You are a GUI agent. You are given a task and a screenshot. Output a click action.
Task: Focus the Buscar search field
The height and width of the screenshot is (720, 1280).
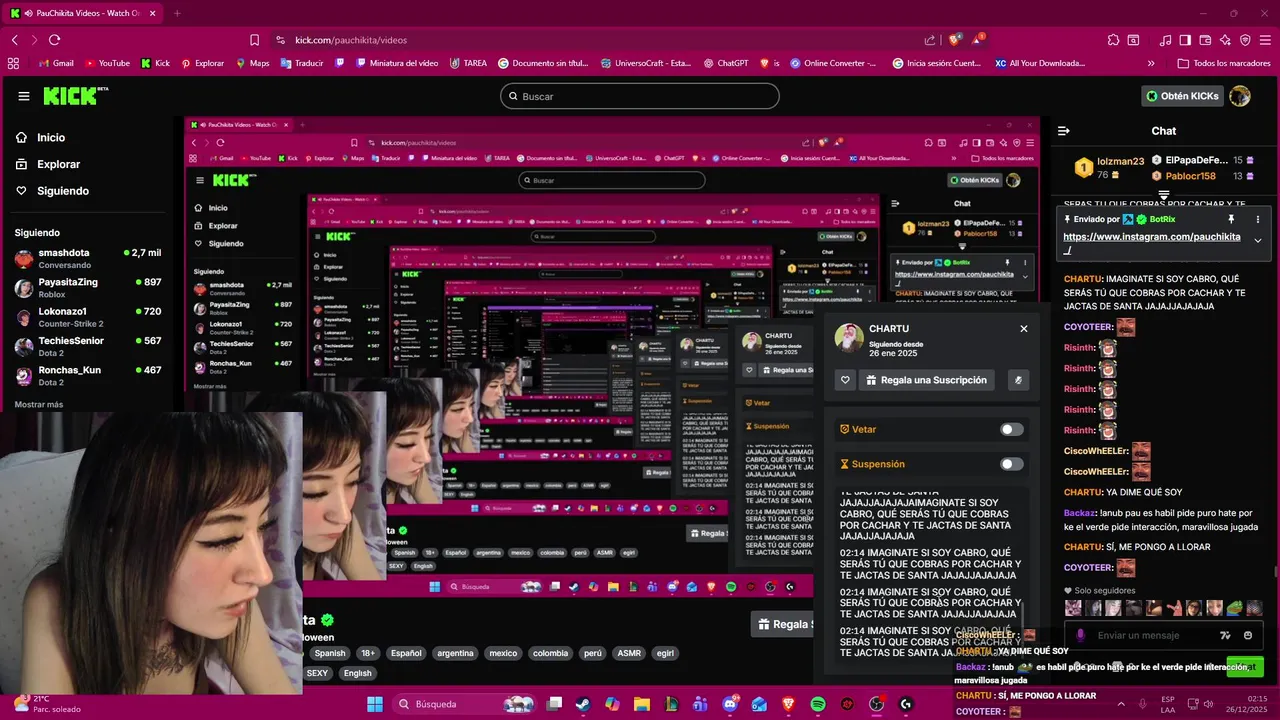click(640, 96)
